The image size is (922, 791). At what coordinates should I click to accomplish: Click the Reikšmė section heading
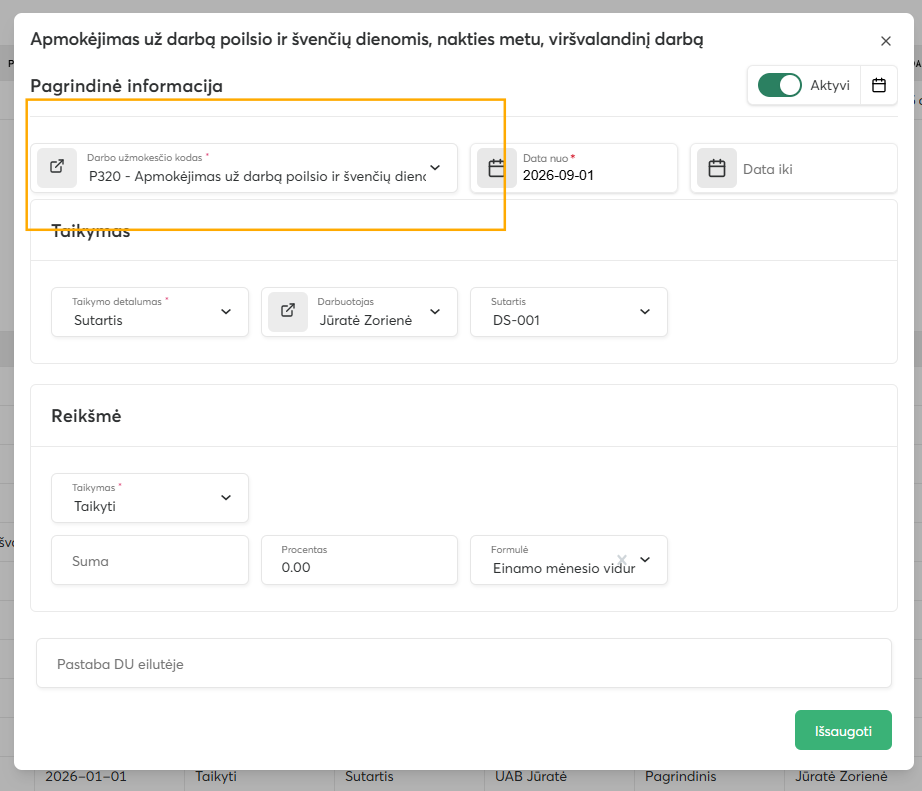tap(86, 416)
